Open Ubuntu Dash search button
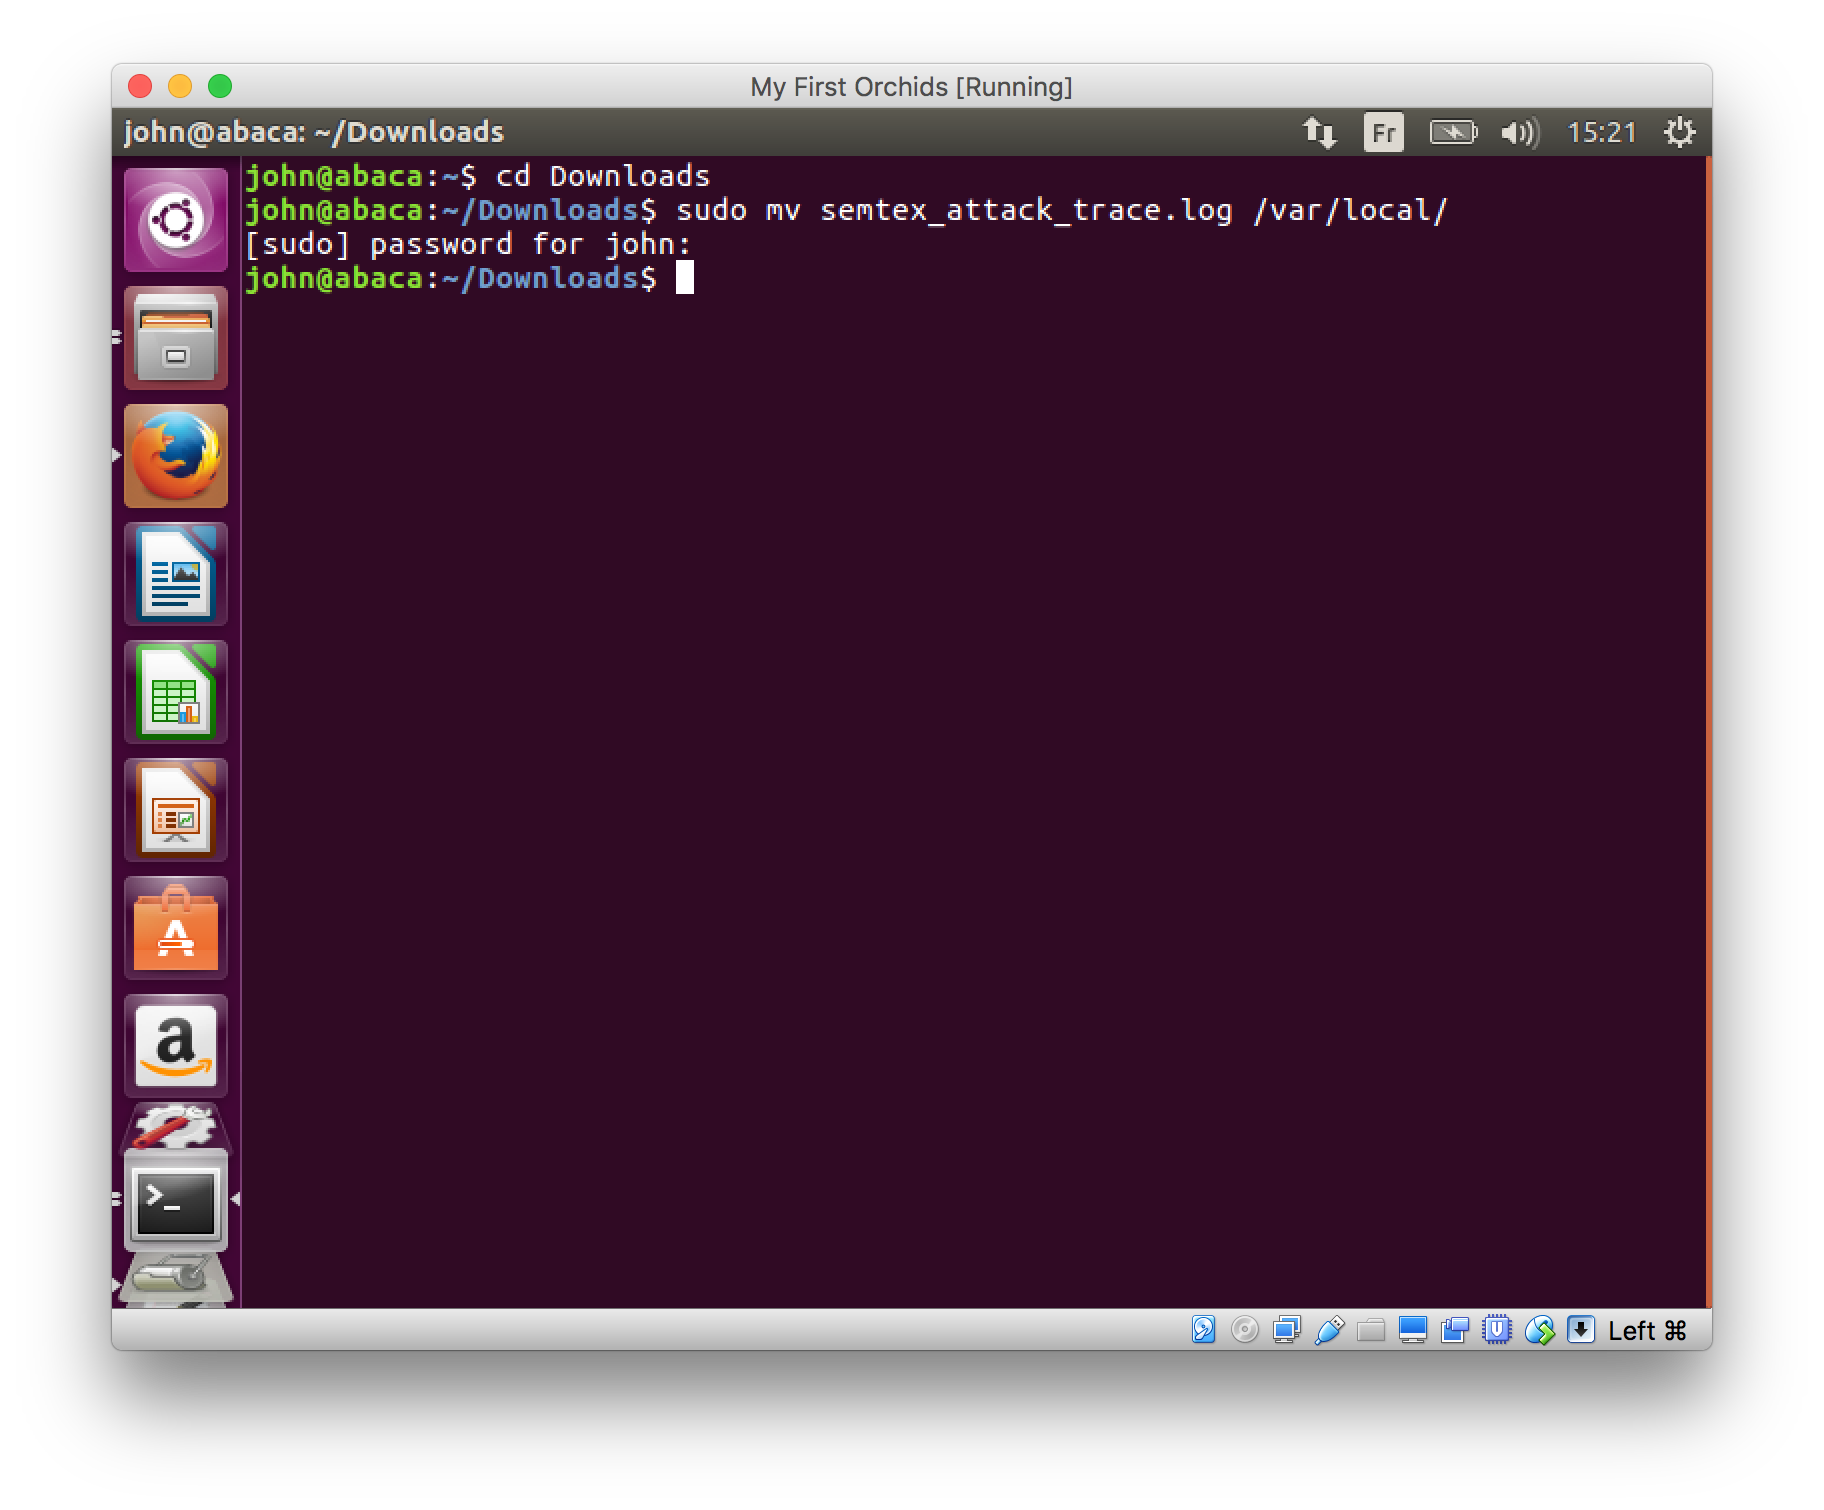Viewport: 1824px width, 1510px height. 176,220
